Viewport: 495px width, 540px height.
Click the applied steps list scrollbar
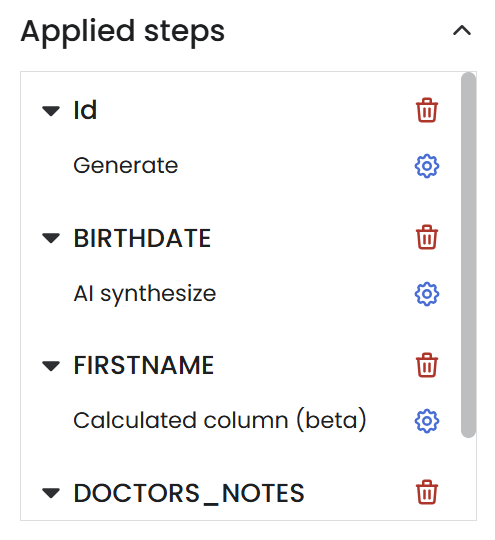(x=468, y=255)
